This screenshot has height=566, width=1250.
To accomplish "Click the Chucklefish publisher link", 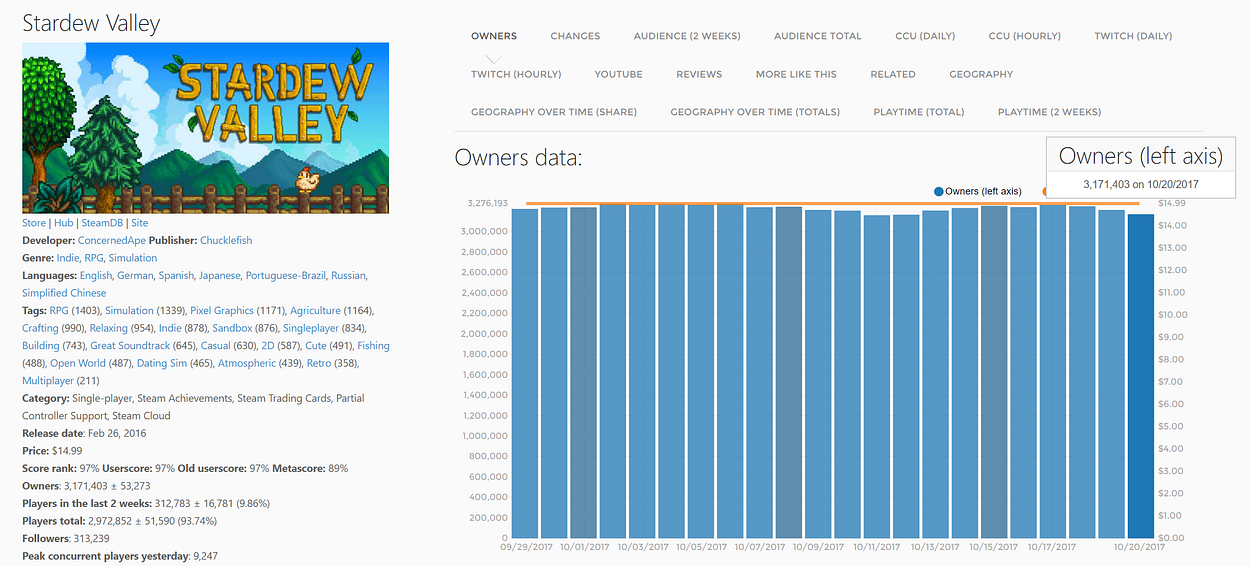I will [226, 240].
